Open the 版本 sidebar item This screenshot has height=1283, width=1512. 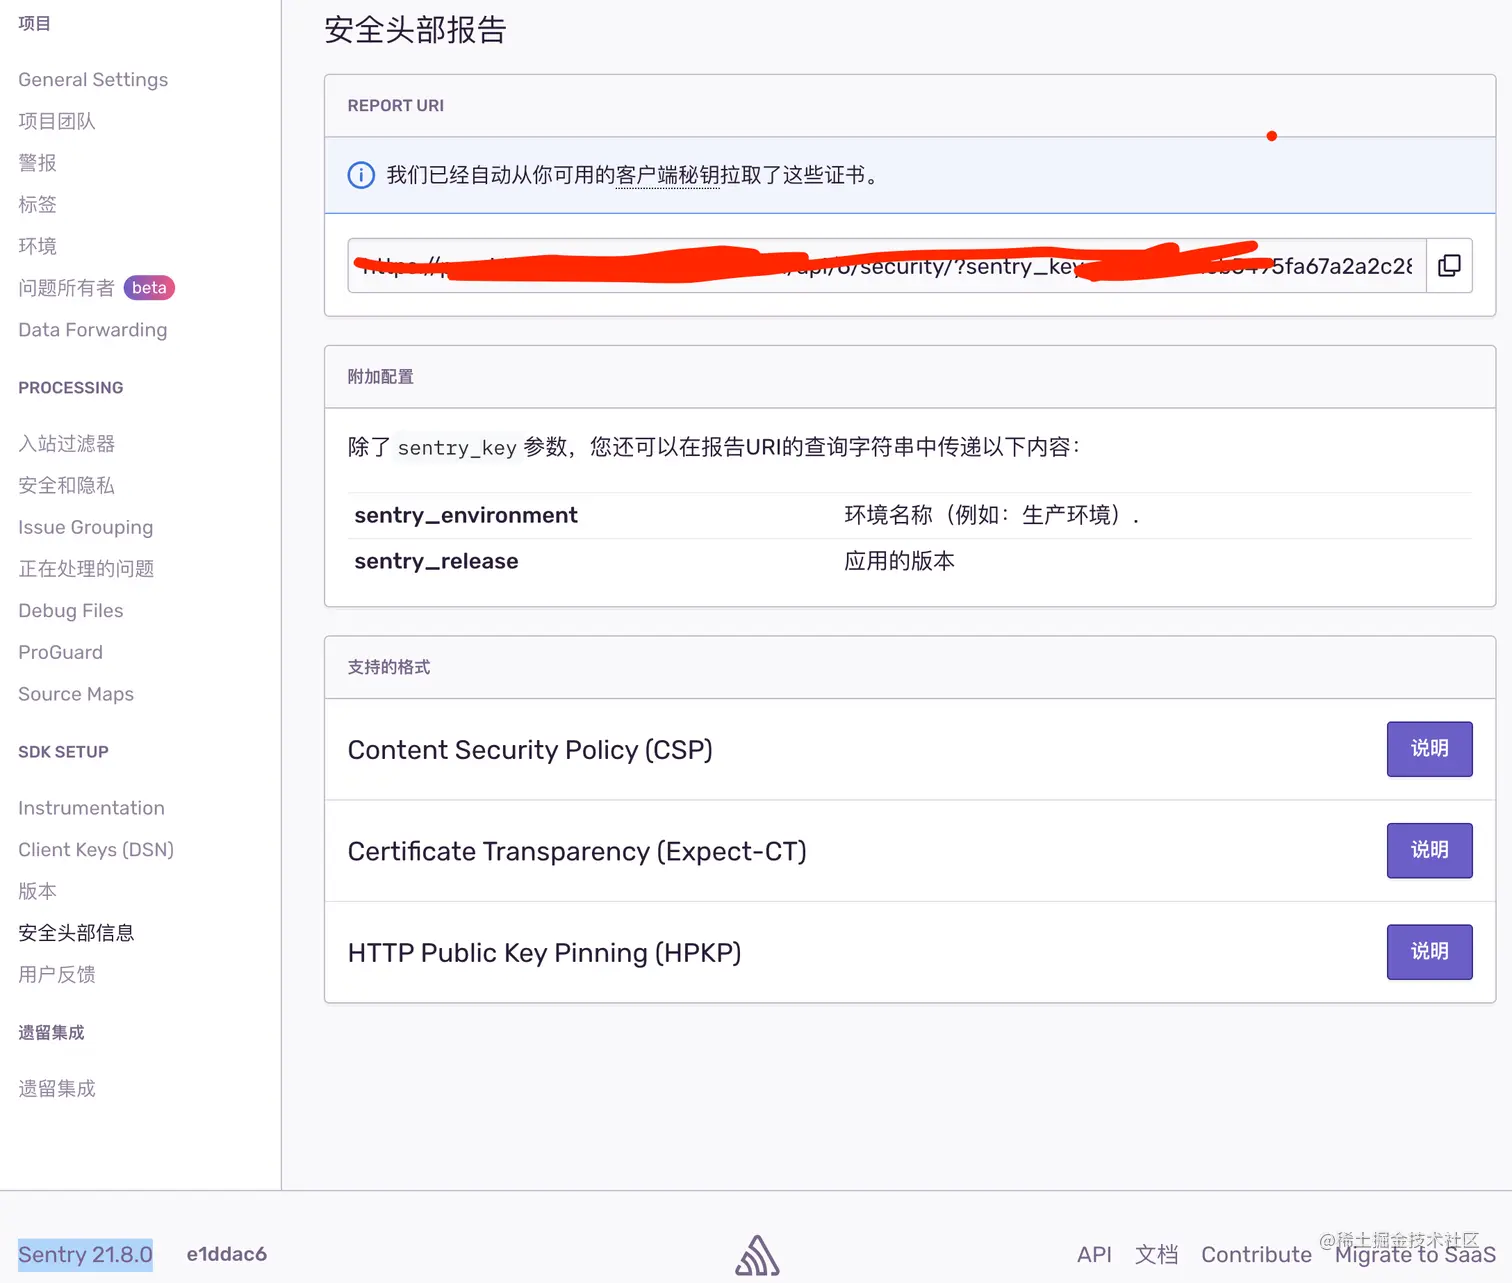[37, 891]
